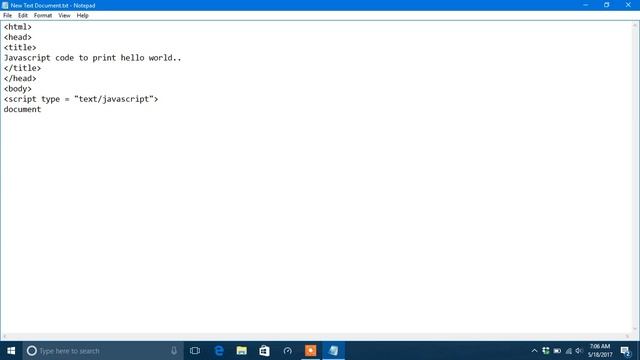Launch Microsoft Edge from the taskbar

219,351
